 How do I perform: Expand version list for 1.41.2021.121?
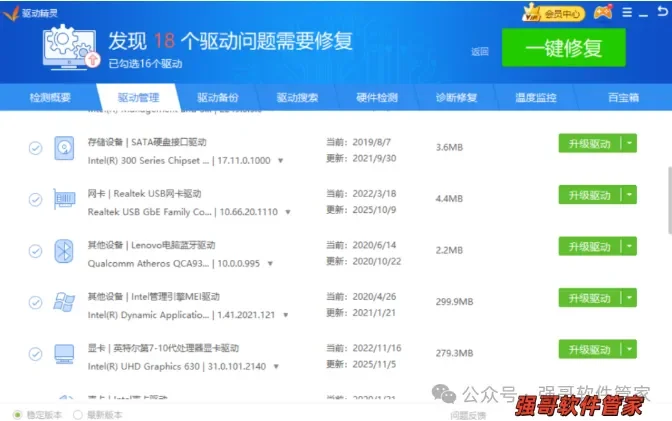285,315
